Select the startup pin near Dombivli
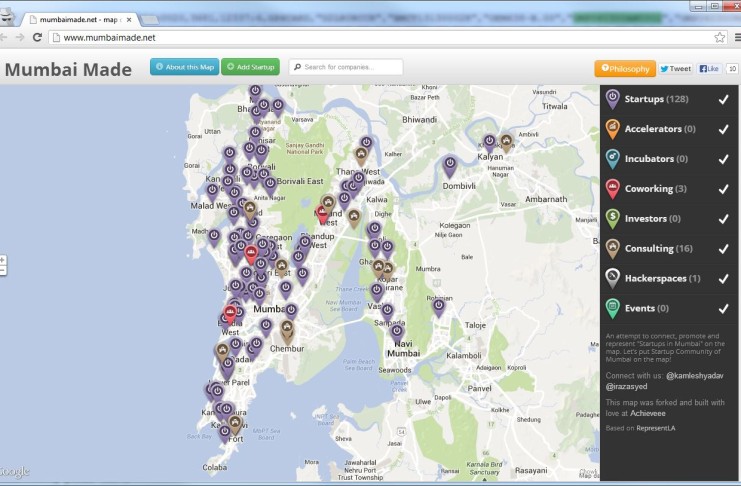Image resolution: width=741 pixels, height=486 pixels. tap(450, 166)
